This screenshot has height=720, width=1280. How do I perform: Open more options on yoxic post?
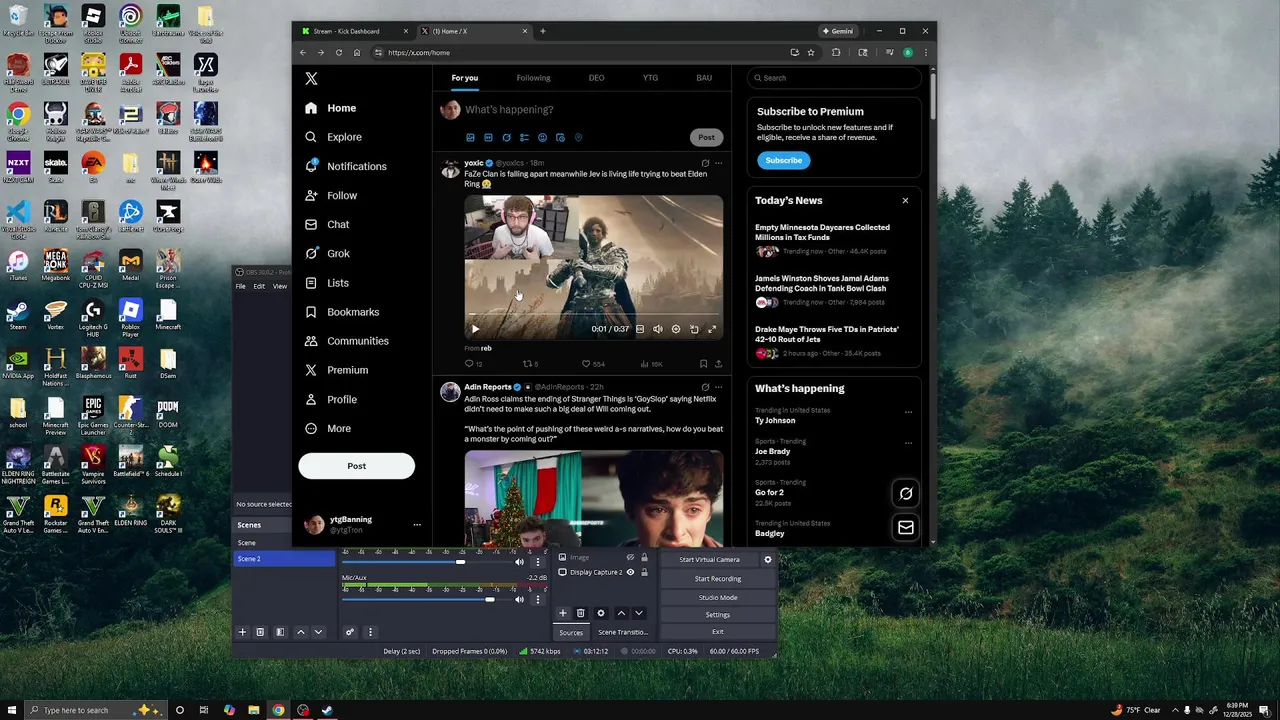[718, 163]
